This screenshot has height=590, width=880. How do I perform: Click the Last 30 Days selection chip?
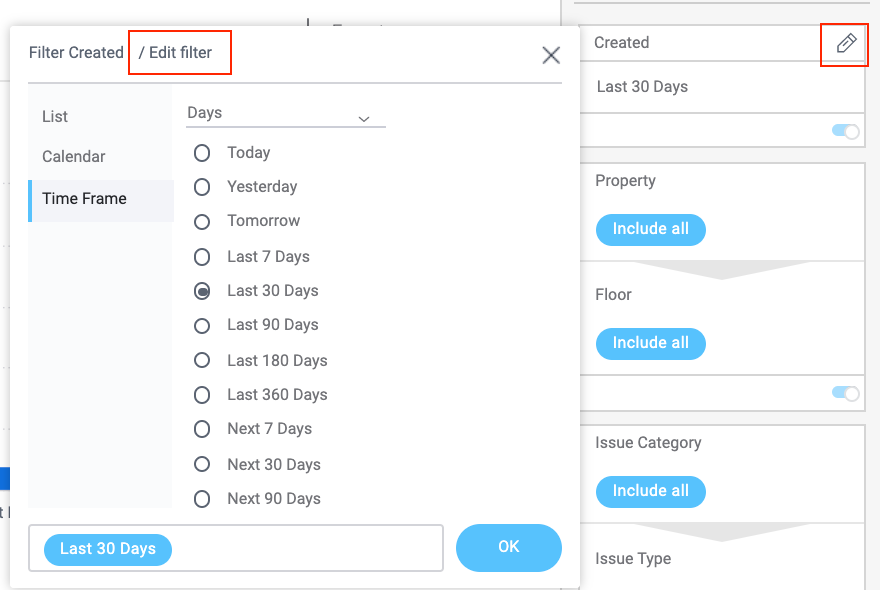click(x=108, y=549)
